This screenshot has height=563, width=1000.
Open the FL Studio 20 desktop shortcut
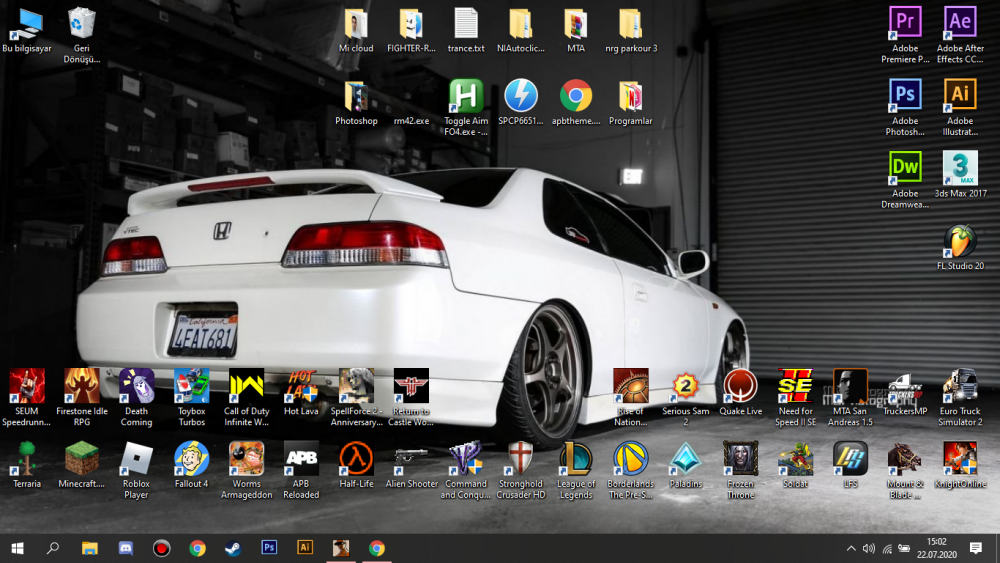click(x=960, y=242)
